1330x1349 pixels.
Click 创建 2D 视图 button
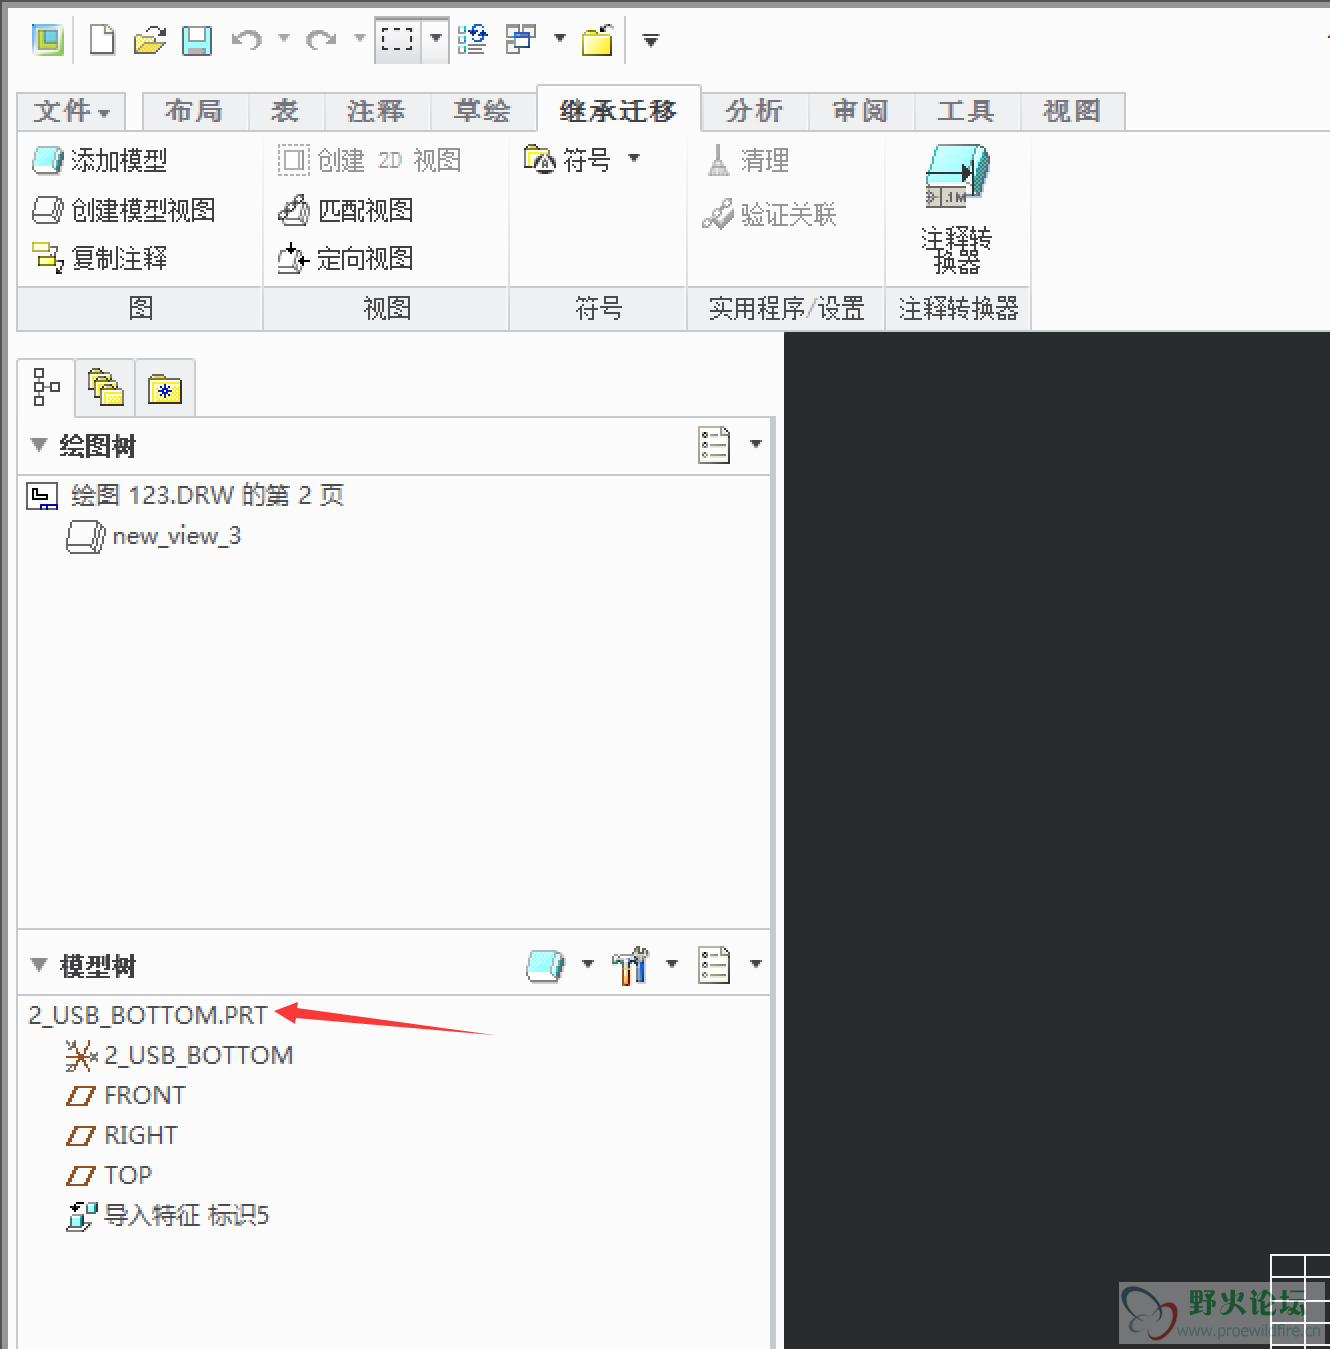pyautogui.click(x=369, y=160)
